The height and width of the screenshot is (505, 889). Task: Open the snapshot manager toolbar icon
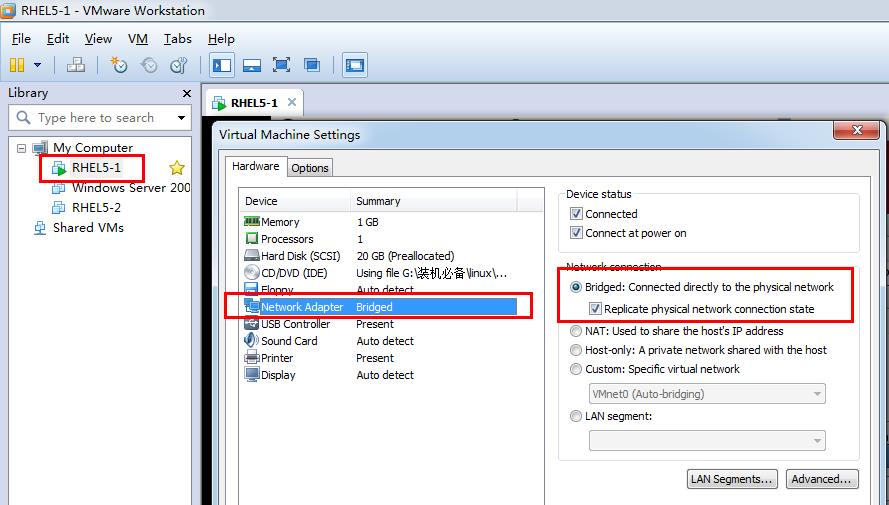coord(179,65)
